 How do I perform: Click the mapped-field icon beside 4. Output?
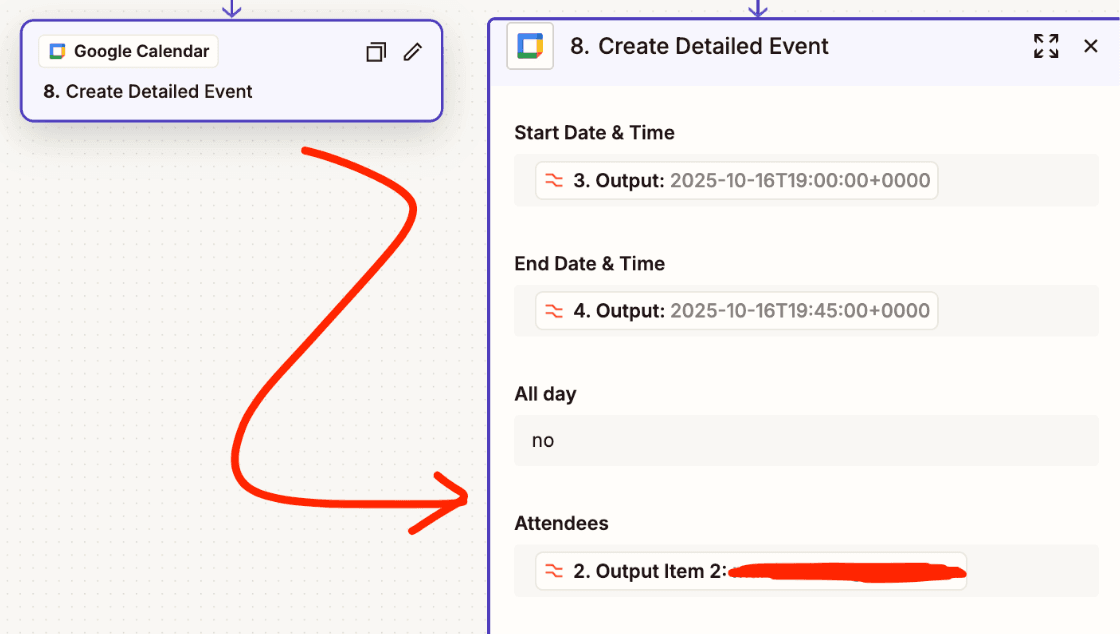553,310
